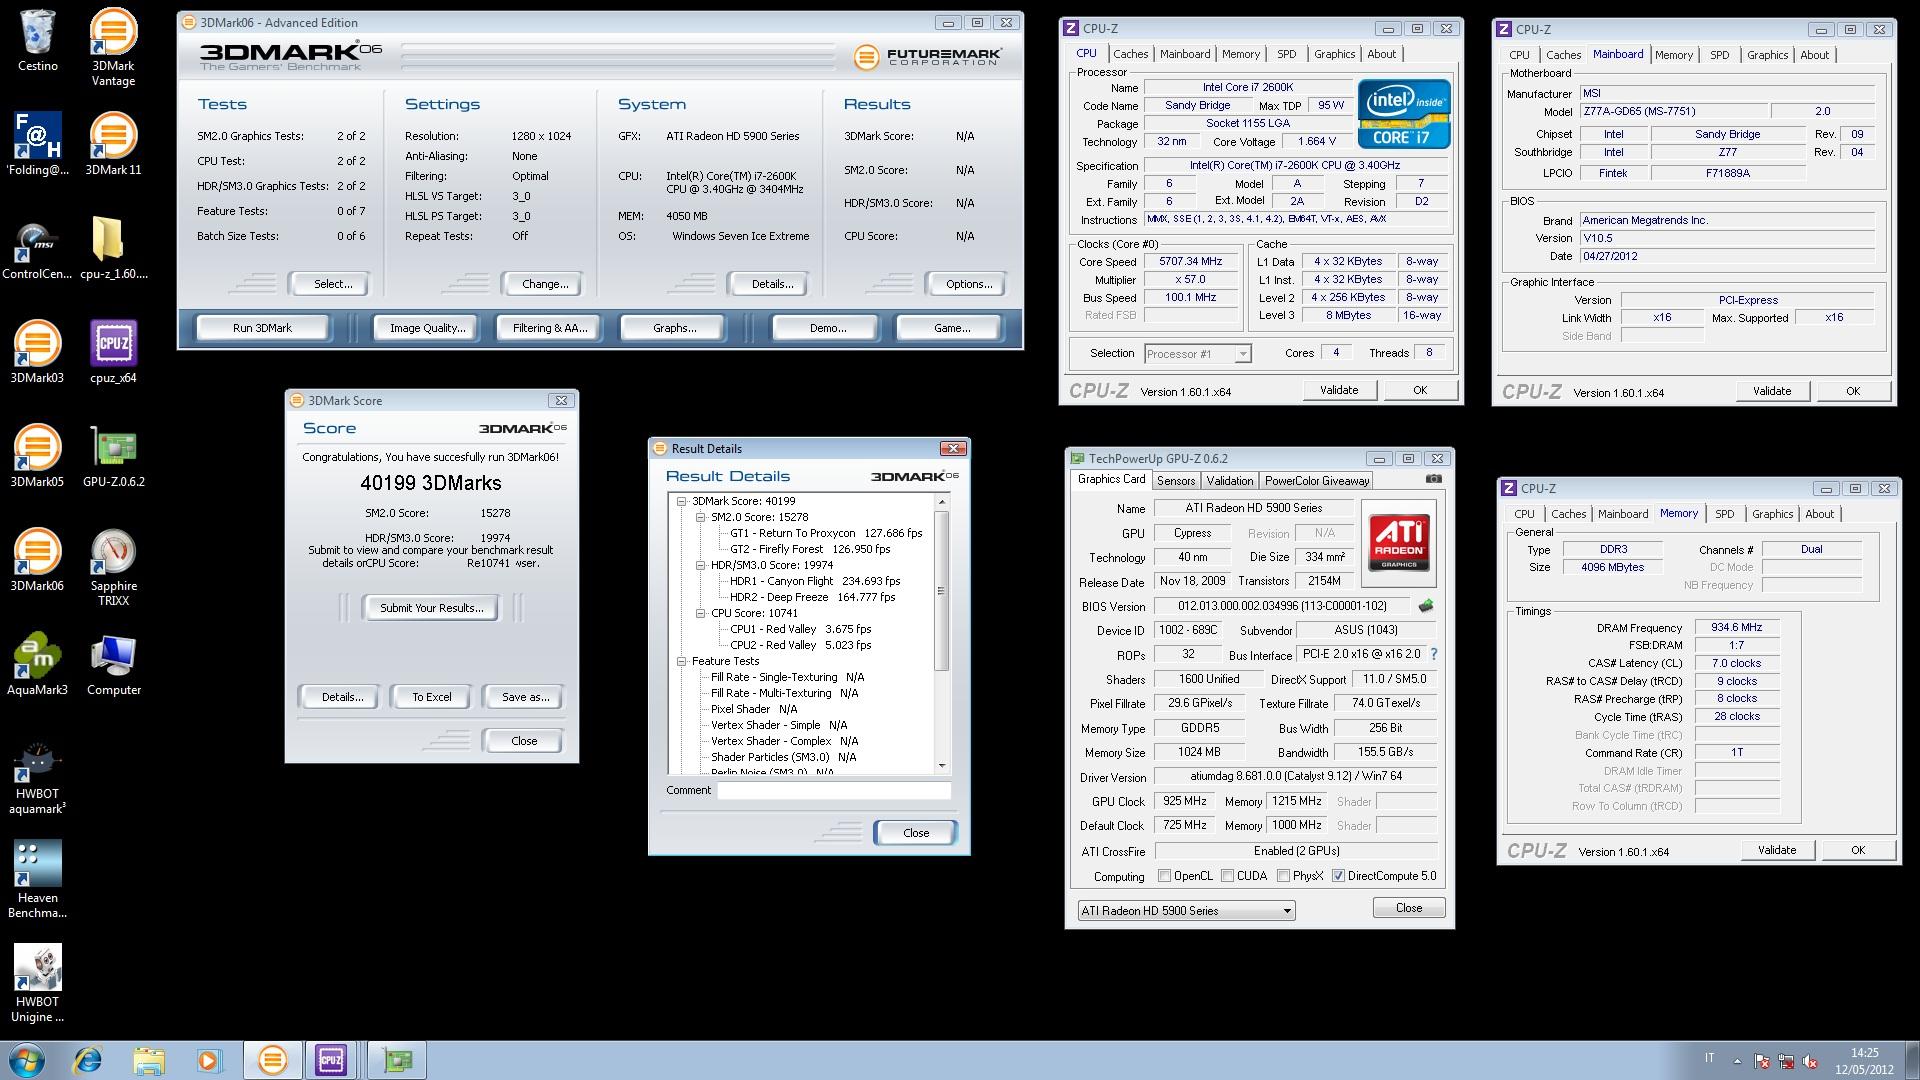Open Sapphire TRIXX desktop icon
Image resolution: width=1920 pixels, height=1080 pixels.
click(113, 567)
